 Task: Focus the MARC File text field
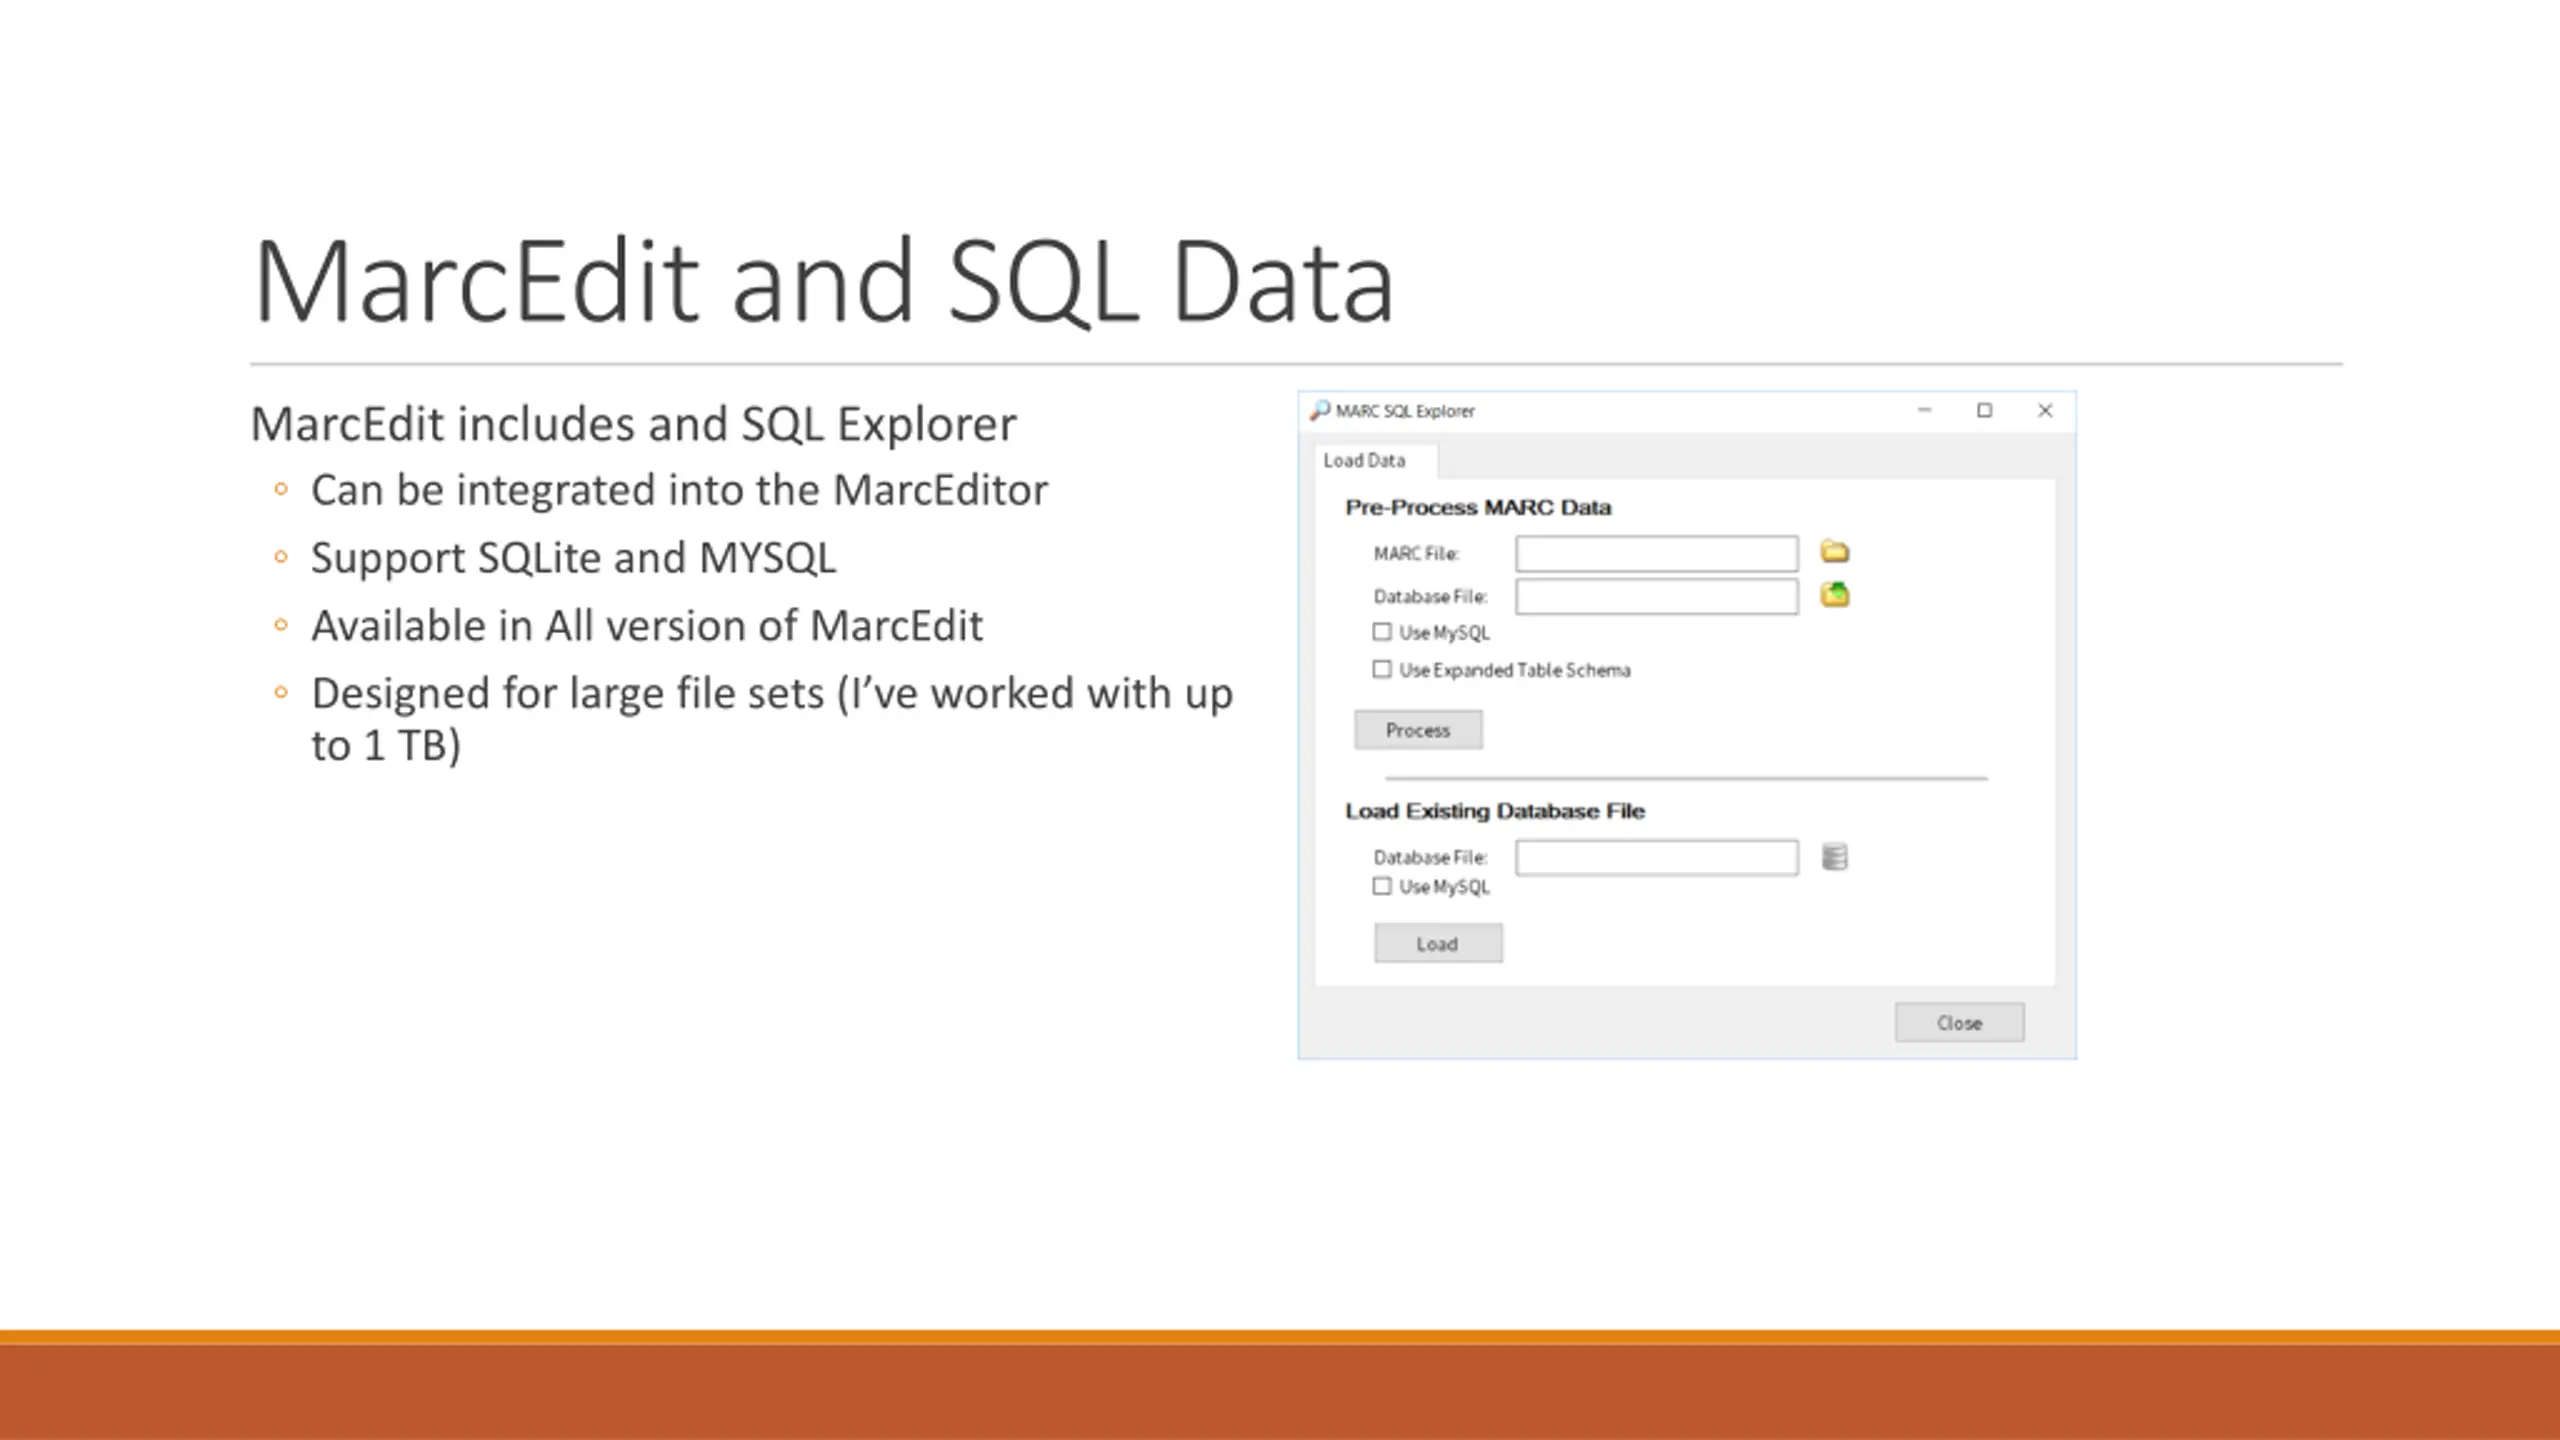coord(1656,553)
